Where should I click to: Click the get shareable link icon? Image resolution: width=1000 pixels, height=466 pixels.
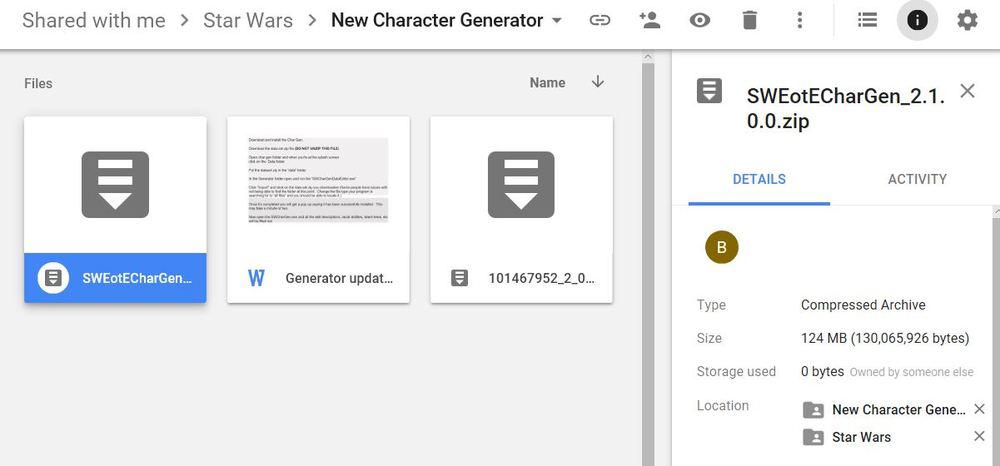(x=599, y=21)
